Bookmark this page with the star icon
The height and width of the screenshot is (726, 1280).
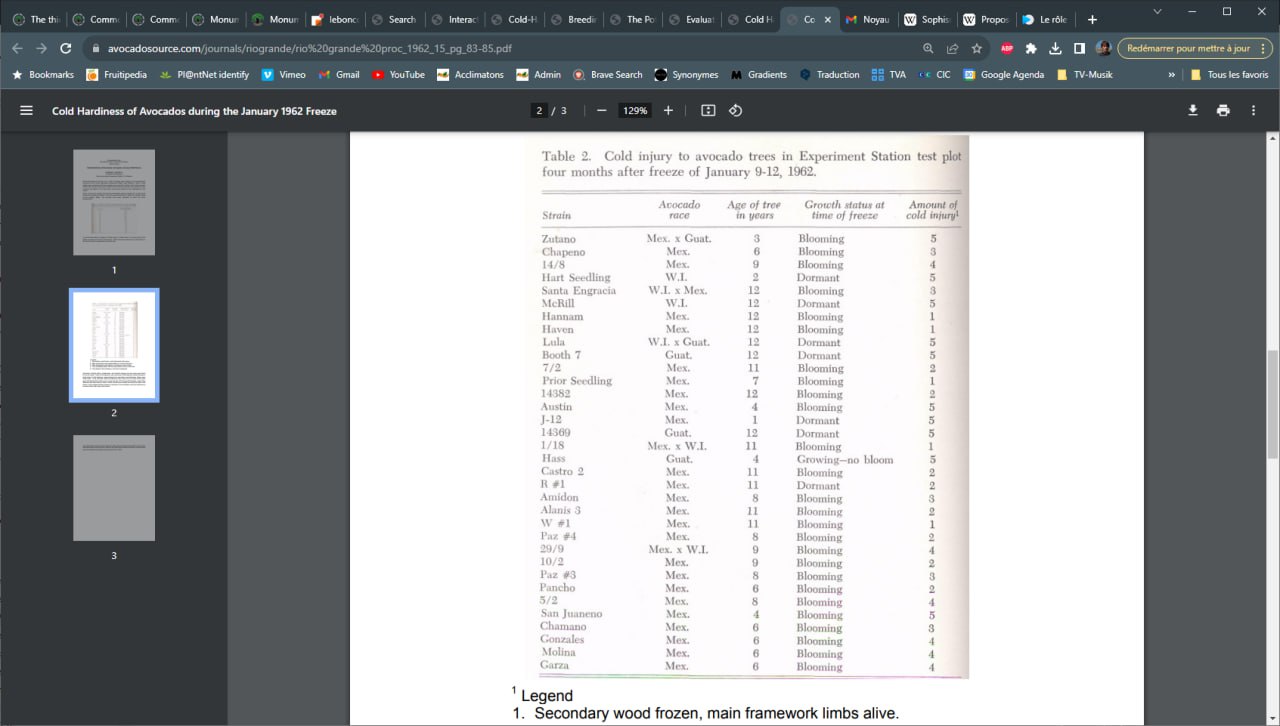click(x=977, y=48)
